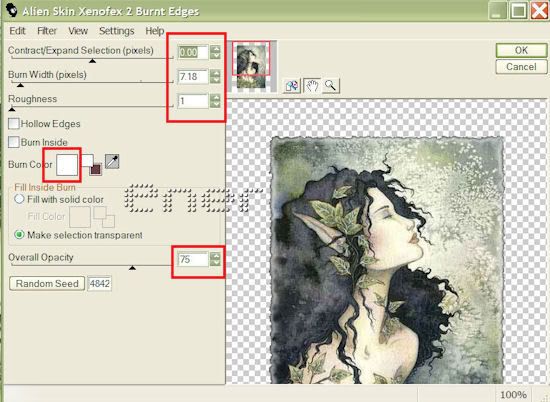Enable the Burn Inside checkbox
The height and width of the screenshot is (402, 550).
point(14,142)
